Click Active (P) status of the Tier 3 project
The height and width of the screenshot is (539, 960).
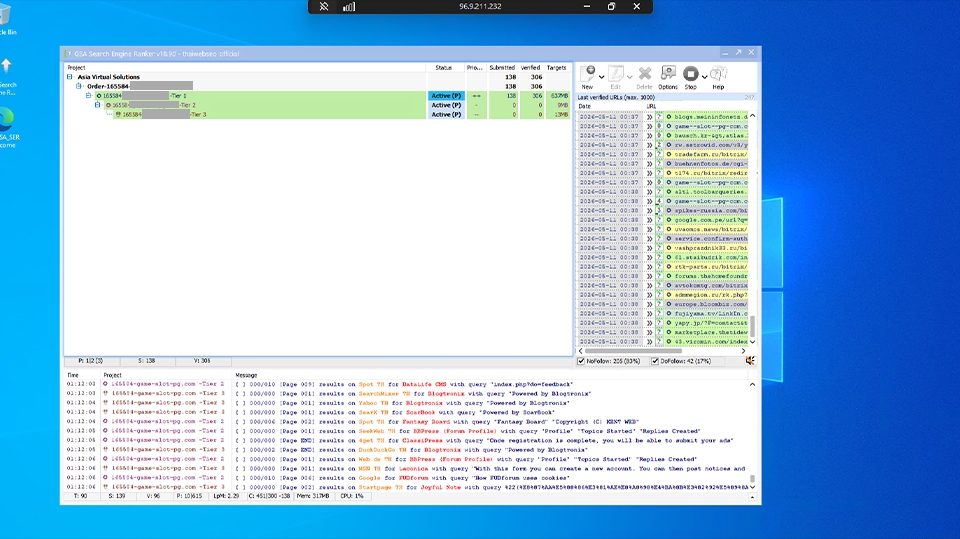pyautogui.click(x=446, y=115)
